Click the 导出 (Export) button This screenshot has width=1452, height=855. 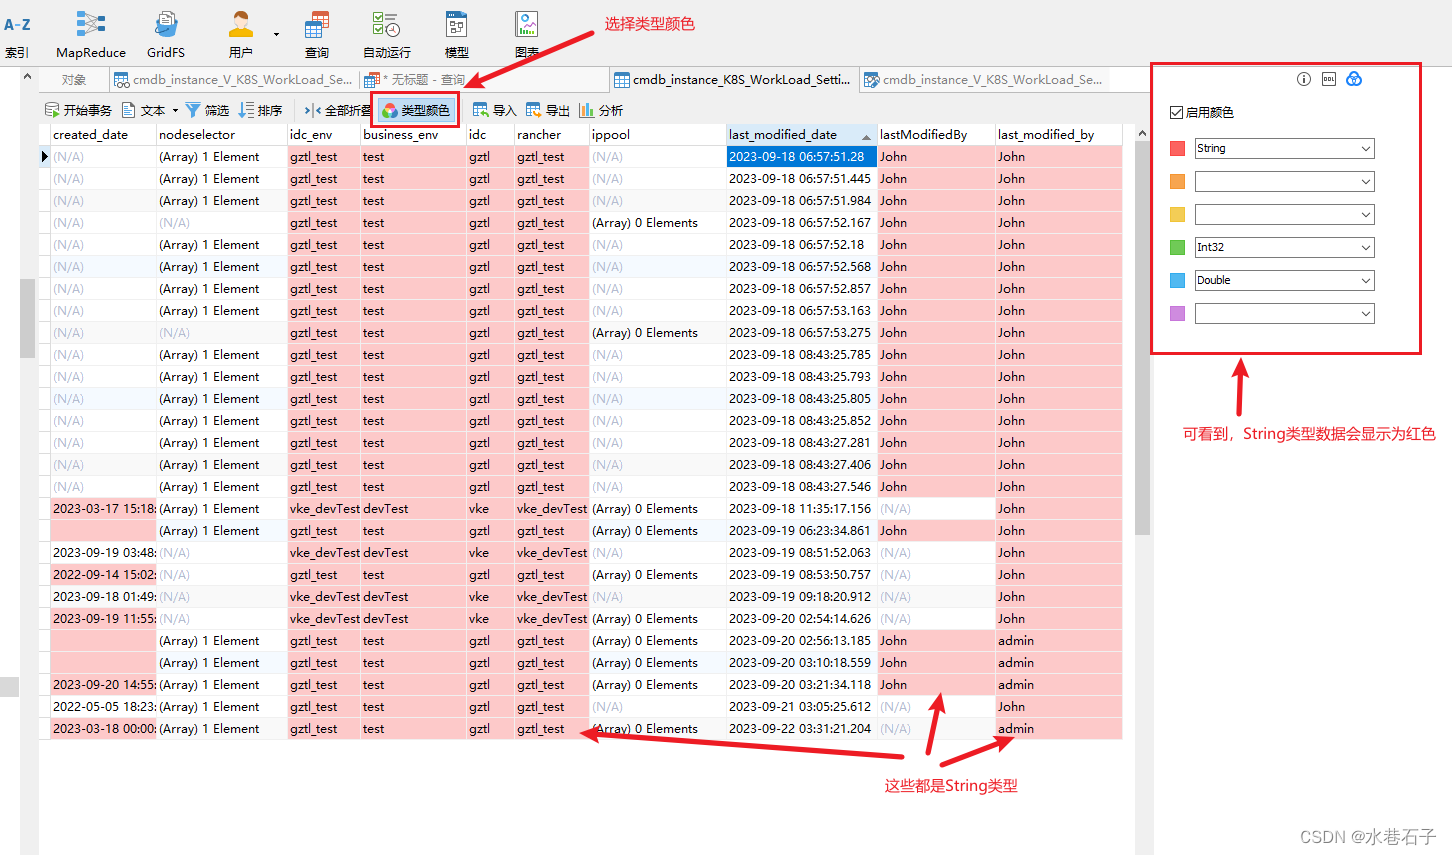[548, 110]
